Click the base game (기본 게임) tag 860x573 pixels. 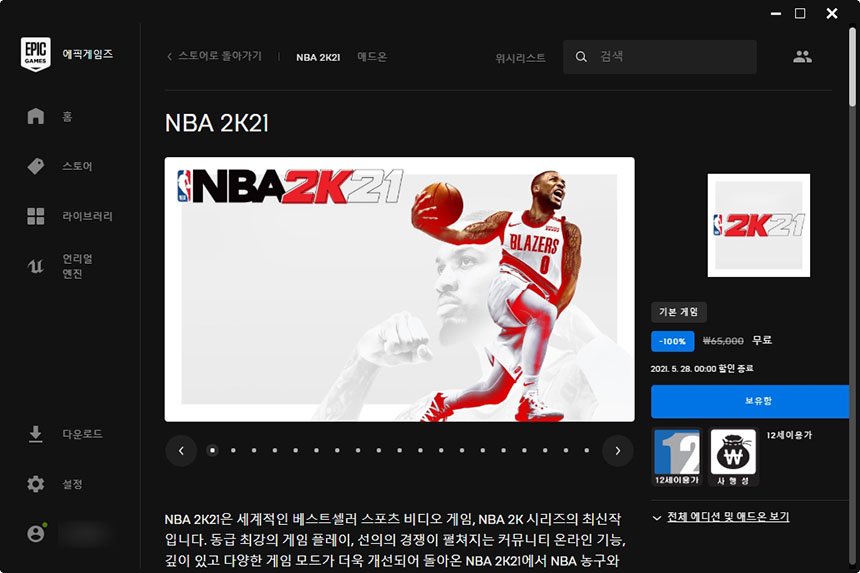point(678,312)
